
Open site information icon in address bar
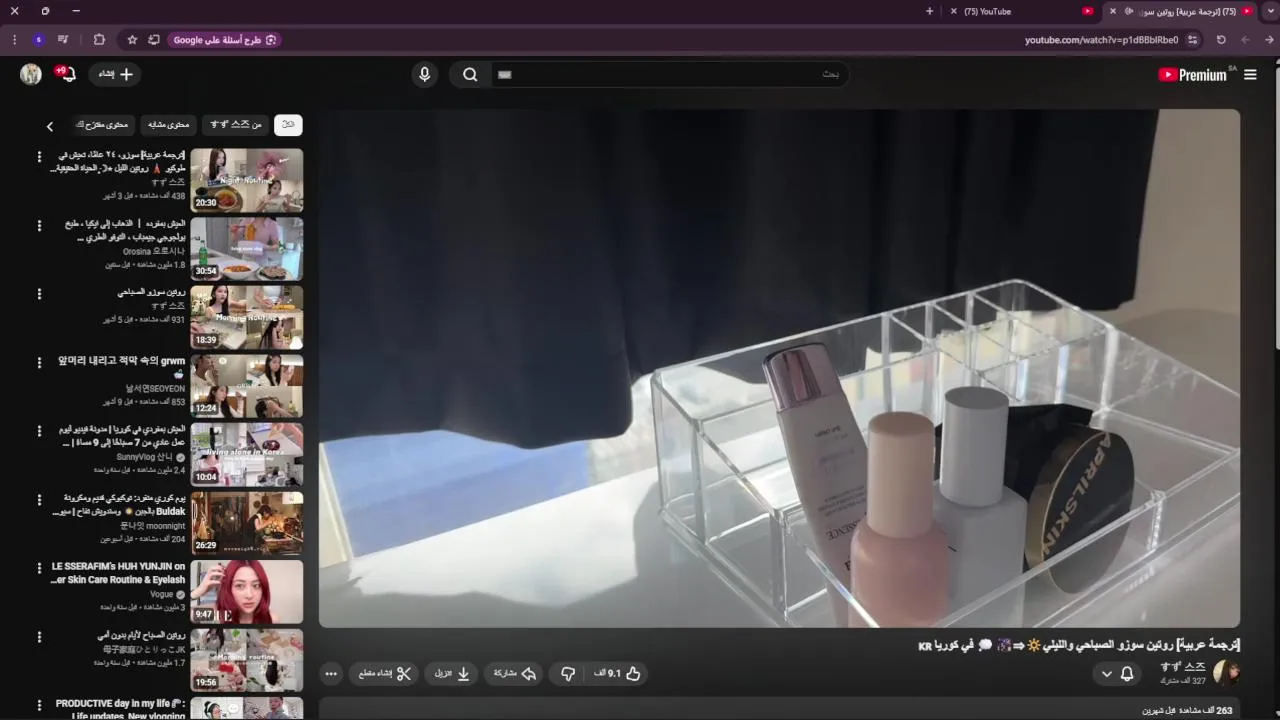point(1192,40)
